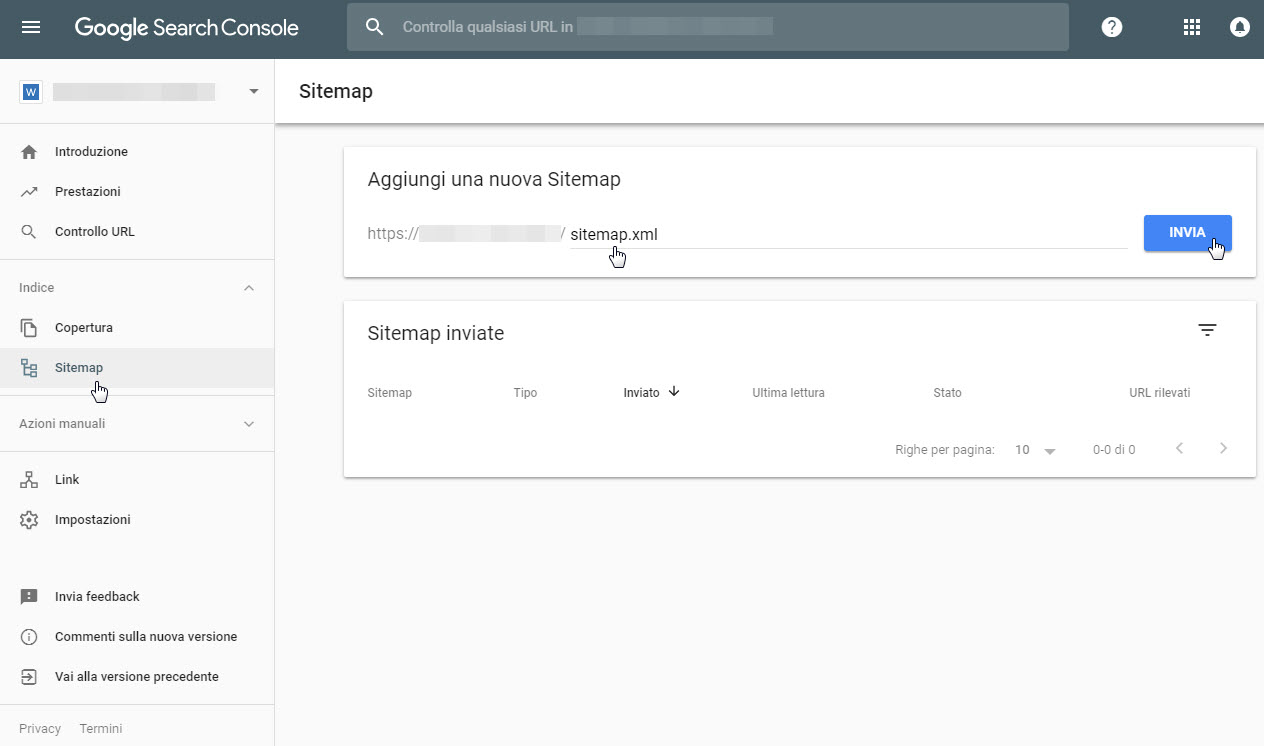This screenshot has width=1264, height=746.
Task: Go to next page of sitemap table
Action: click(1224, 449)
